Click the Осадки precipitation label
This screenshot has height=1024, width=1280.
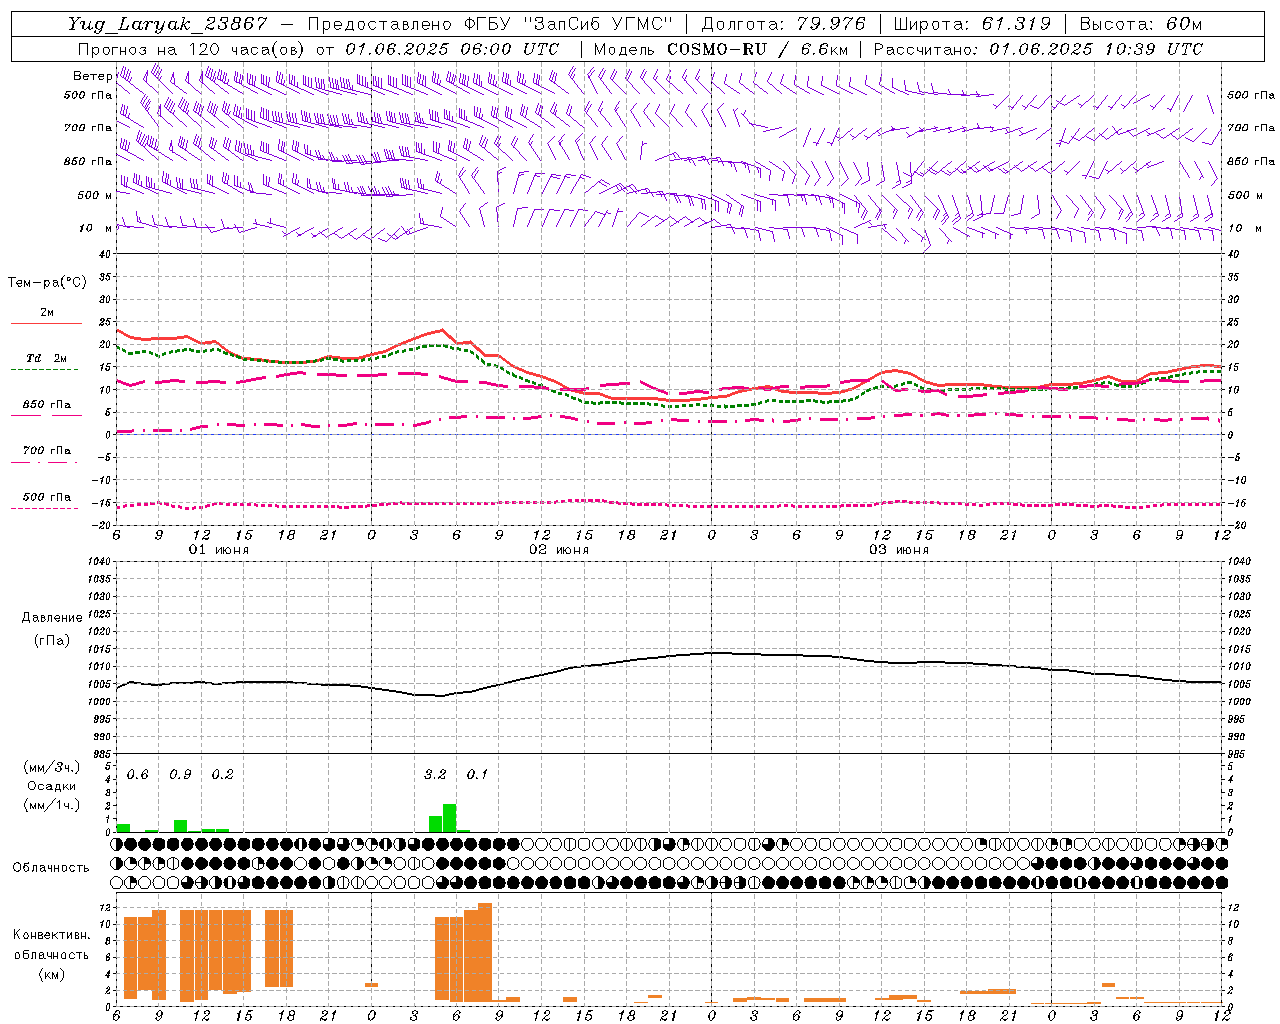52,786
